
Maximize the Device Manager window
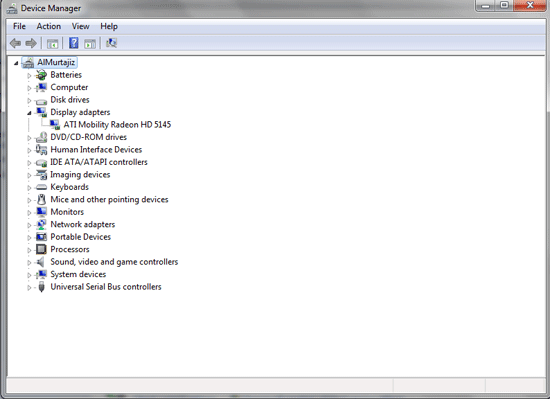click(504, 5)
